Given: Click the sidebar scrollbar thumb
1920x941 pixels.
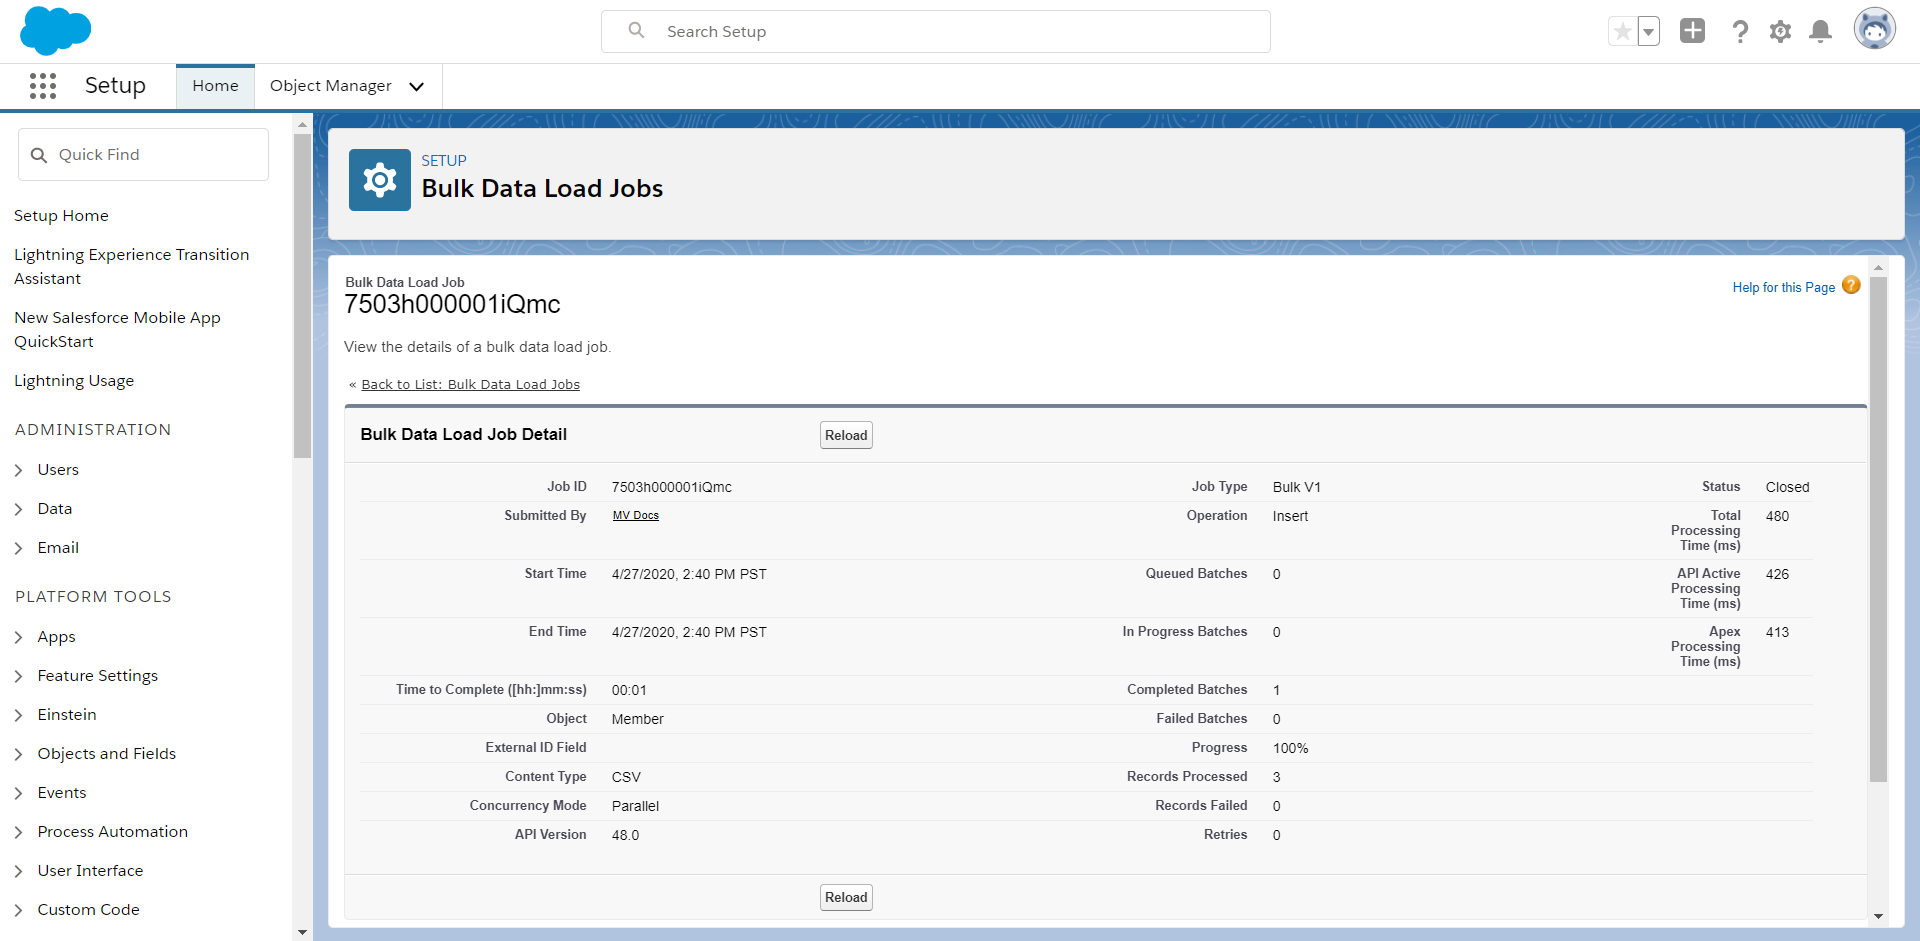Looking at the screenshot, I should 302,295.
